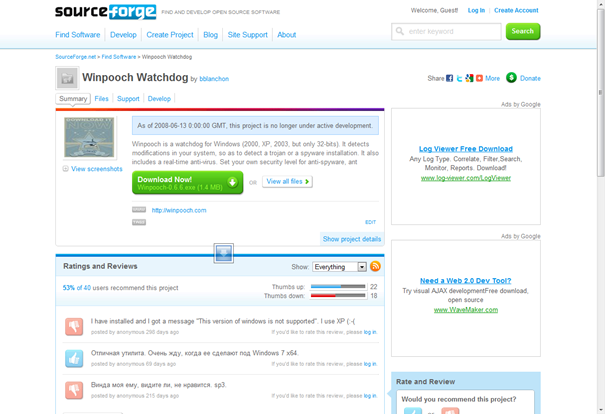Click the blue down-arrow expand details icon
Viewport: 605px width, 414px height.
[224, 253]
